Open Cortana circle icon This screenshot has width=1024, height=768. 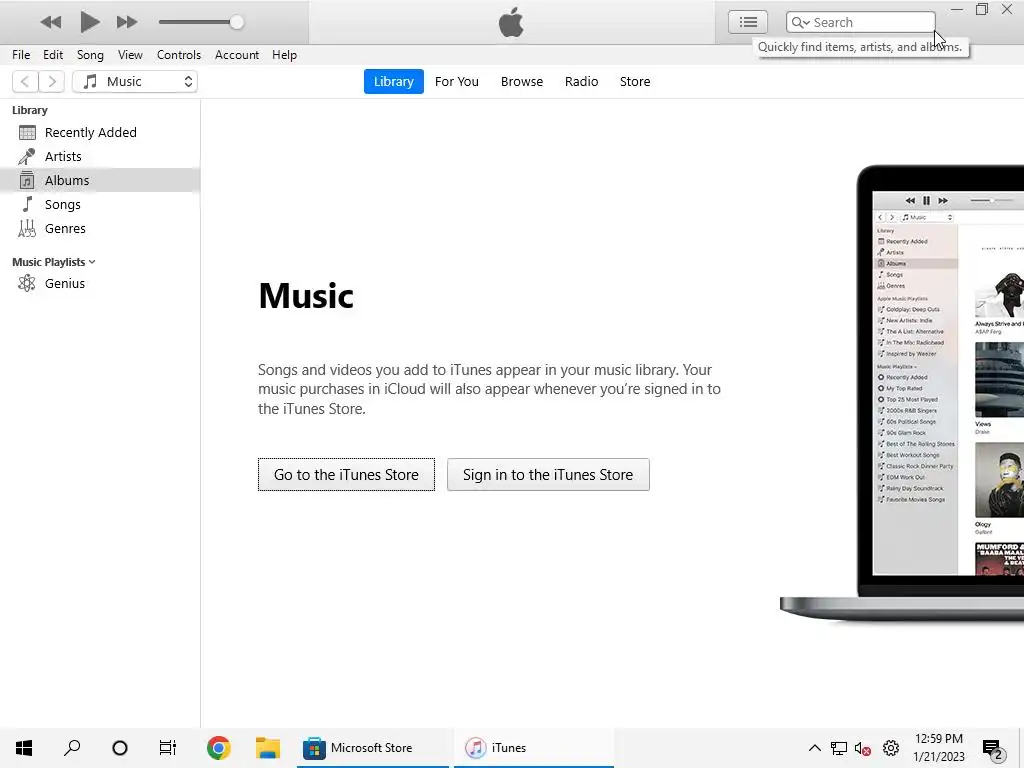coord(120,748)
